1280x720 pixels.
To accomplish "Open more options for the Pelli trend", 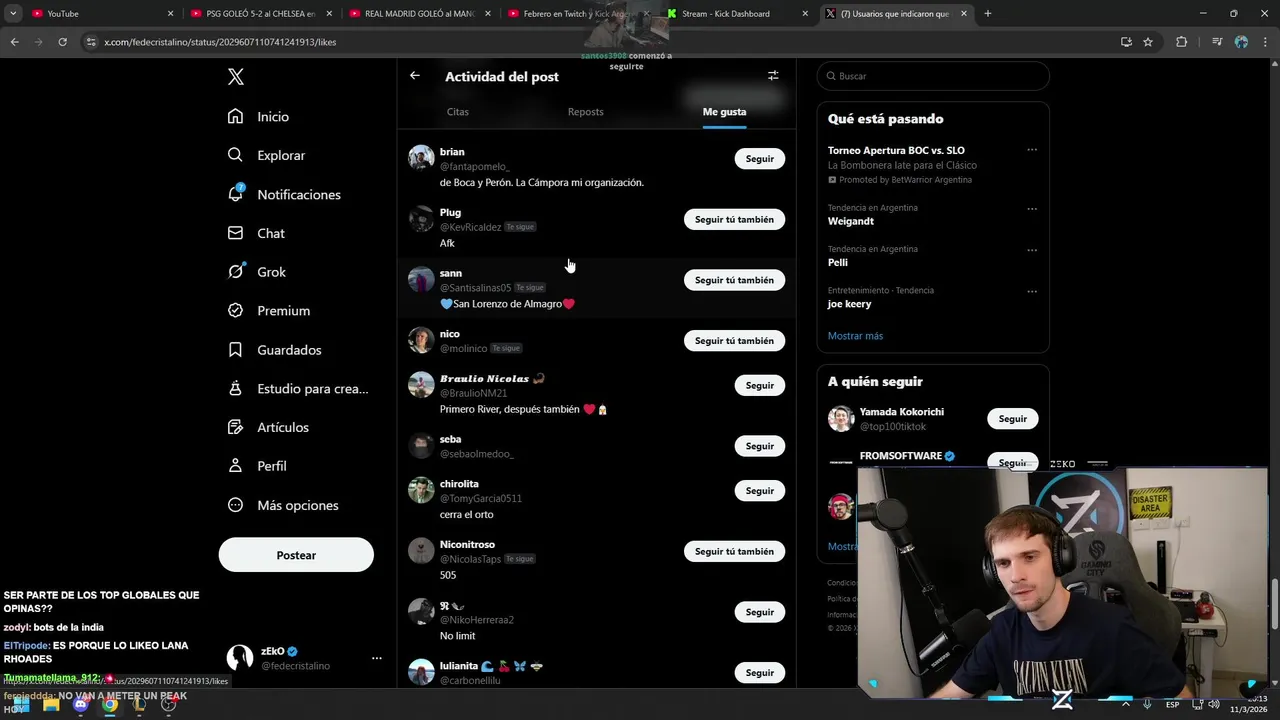I will (1032, 250).
